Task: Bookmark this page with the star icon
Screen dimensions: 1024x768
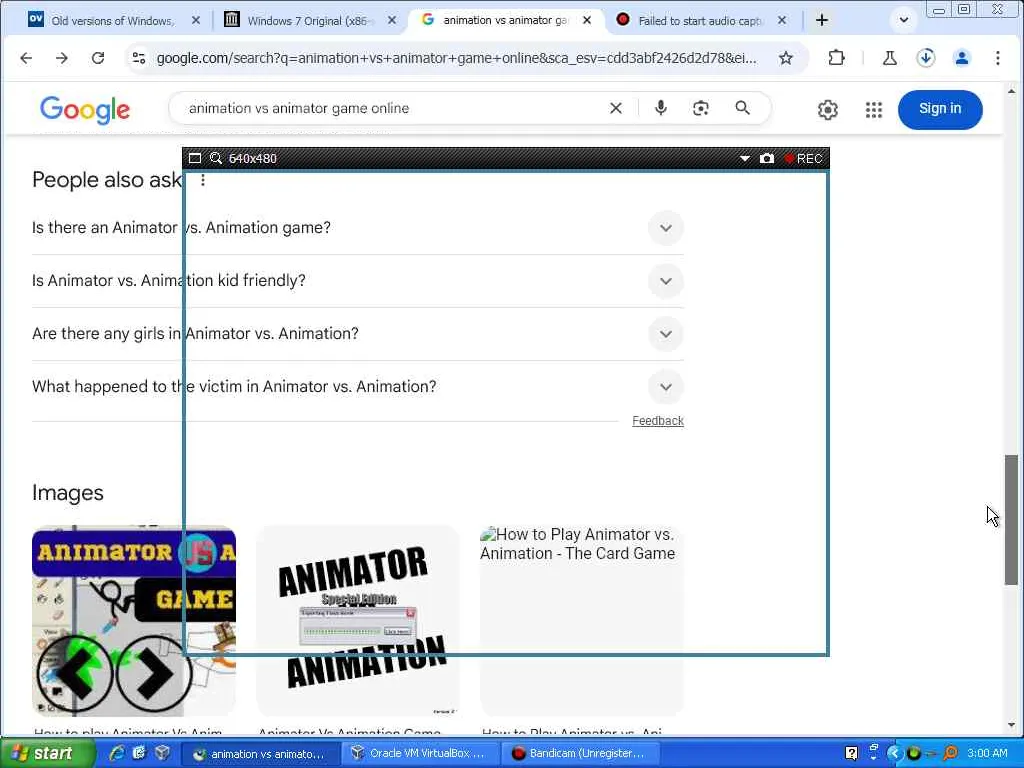Action: click(786, 58)
